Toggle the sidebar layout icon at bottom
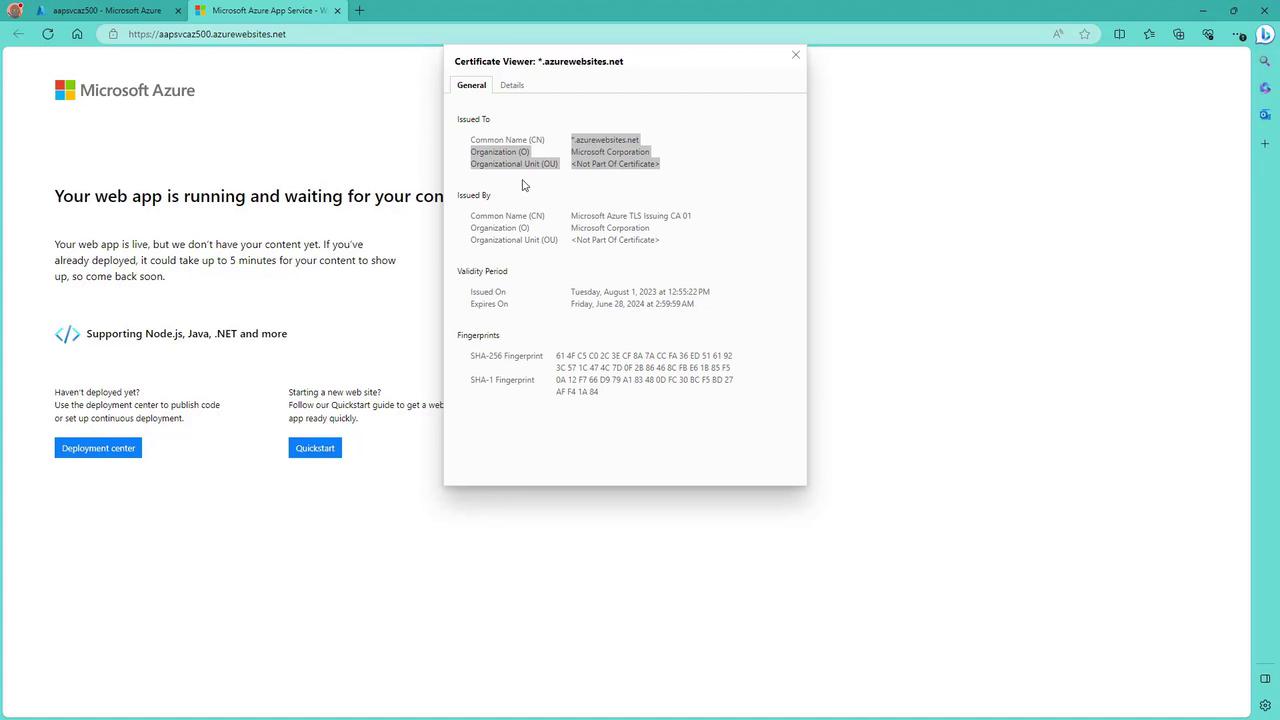This screenshot has width=1280, height=720. [x=1265, y=679]
